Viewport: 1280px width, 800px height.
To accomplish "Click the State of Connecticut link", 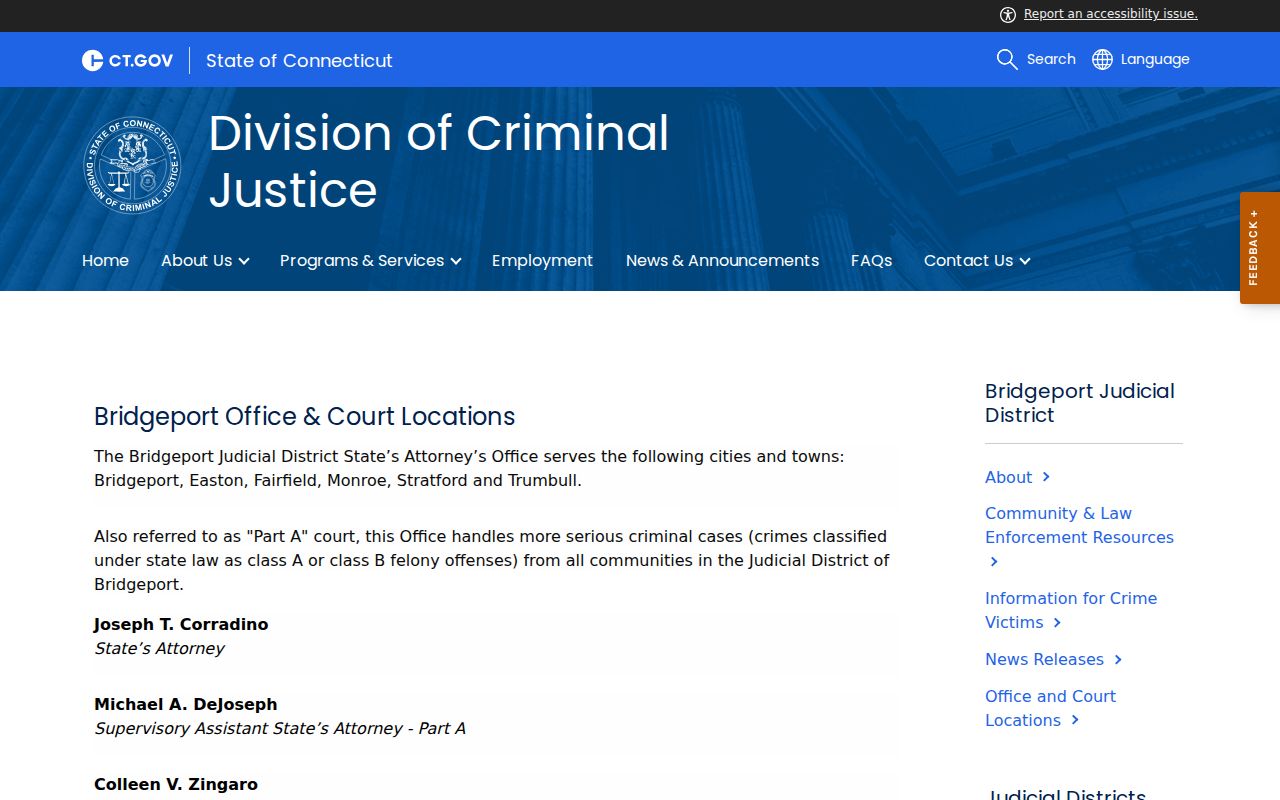I will [299, 60].
